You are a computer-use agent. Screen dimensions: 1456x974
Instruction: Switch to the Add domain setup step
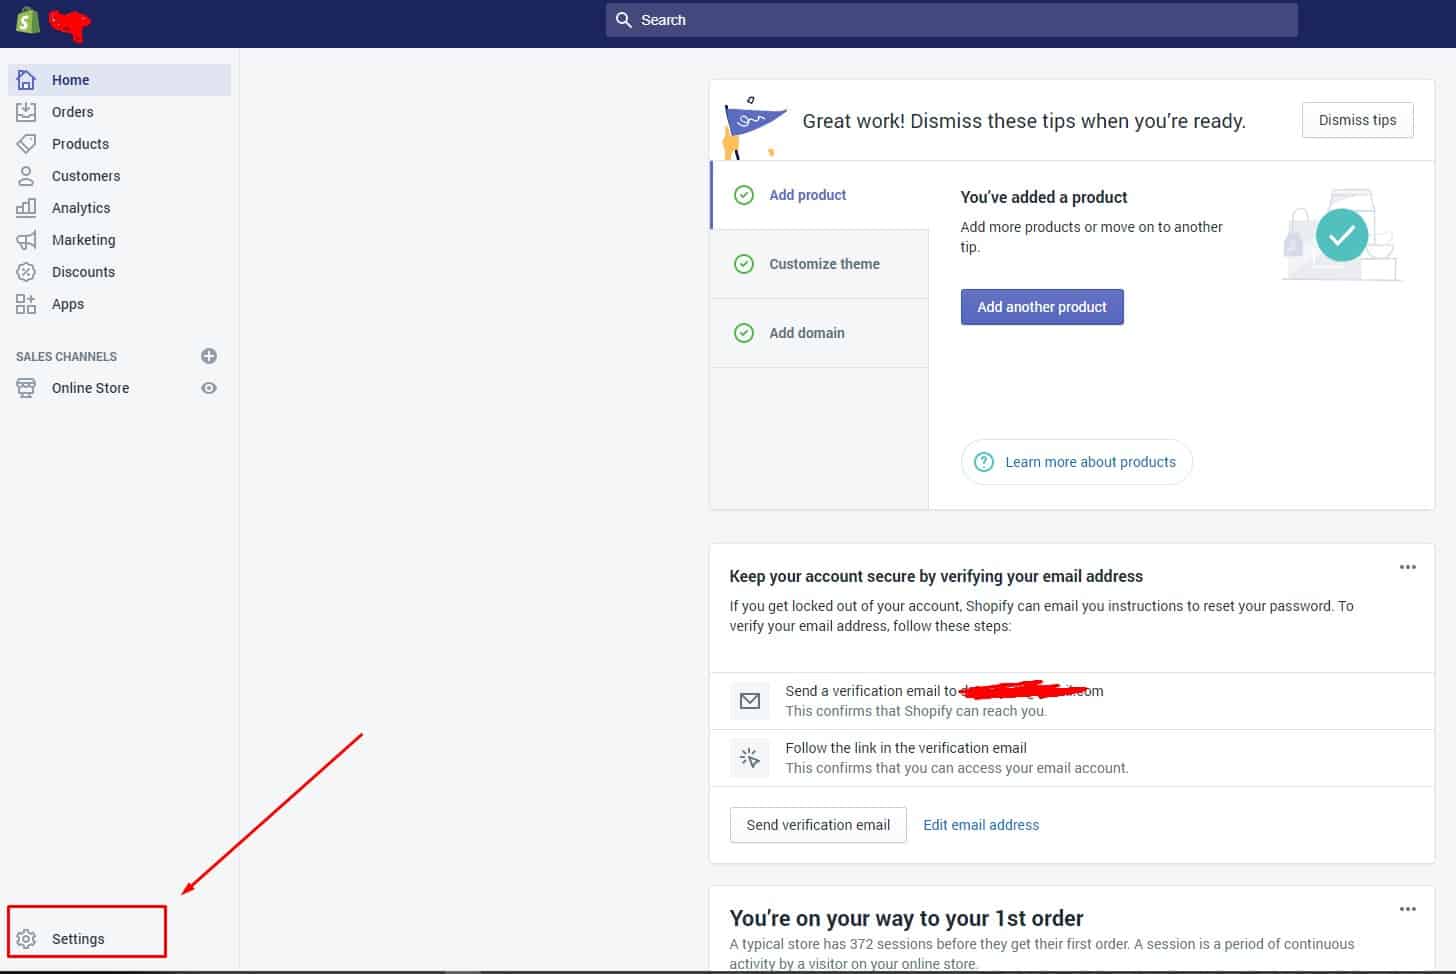806,332
